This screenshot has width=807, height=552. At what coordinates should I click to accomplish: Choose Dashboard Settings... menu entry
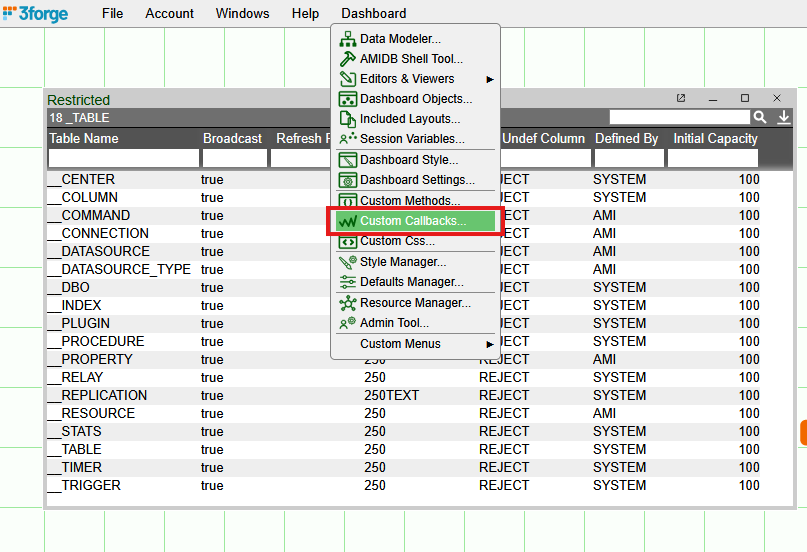click(417, 180)
